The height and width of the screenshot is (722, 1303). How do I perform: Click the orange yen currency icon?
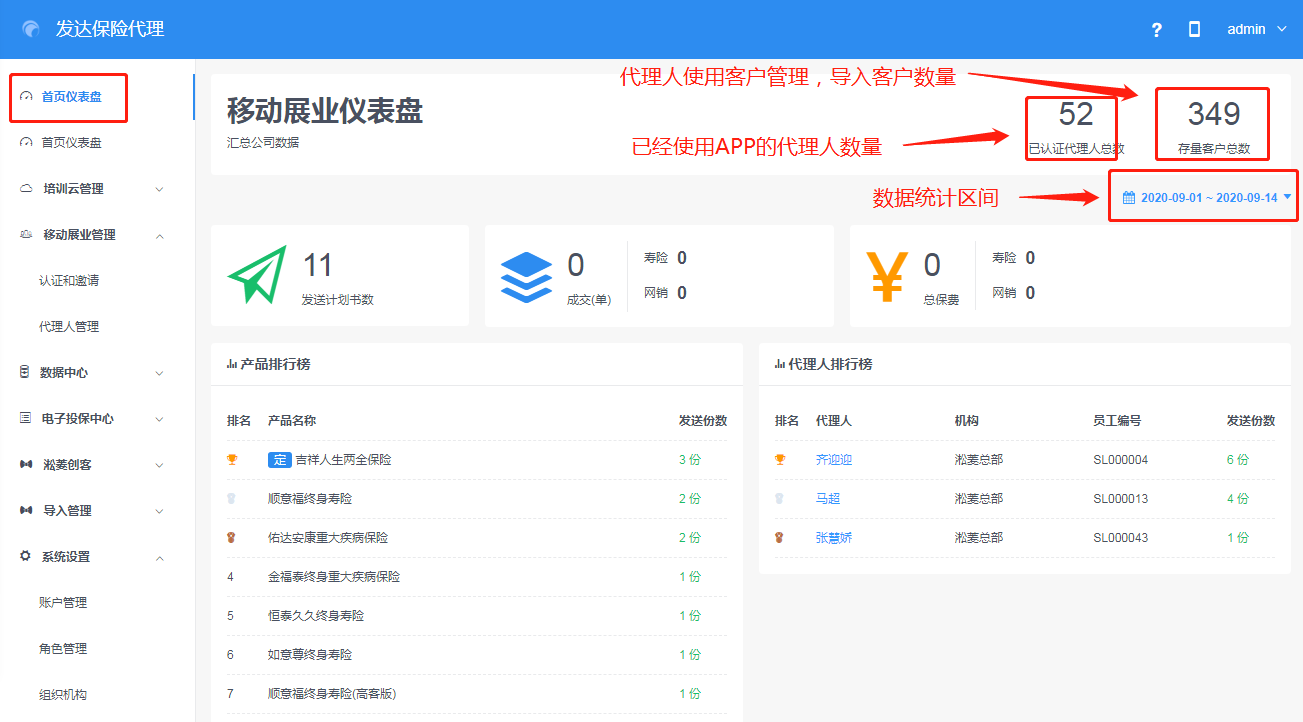887,275
